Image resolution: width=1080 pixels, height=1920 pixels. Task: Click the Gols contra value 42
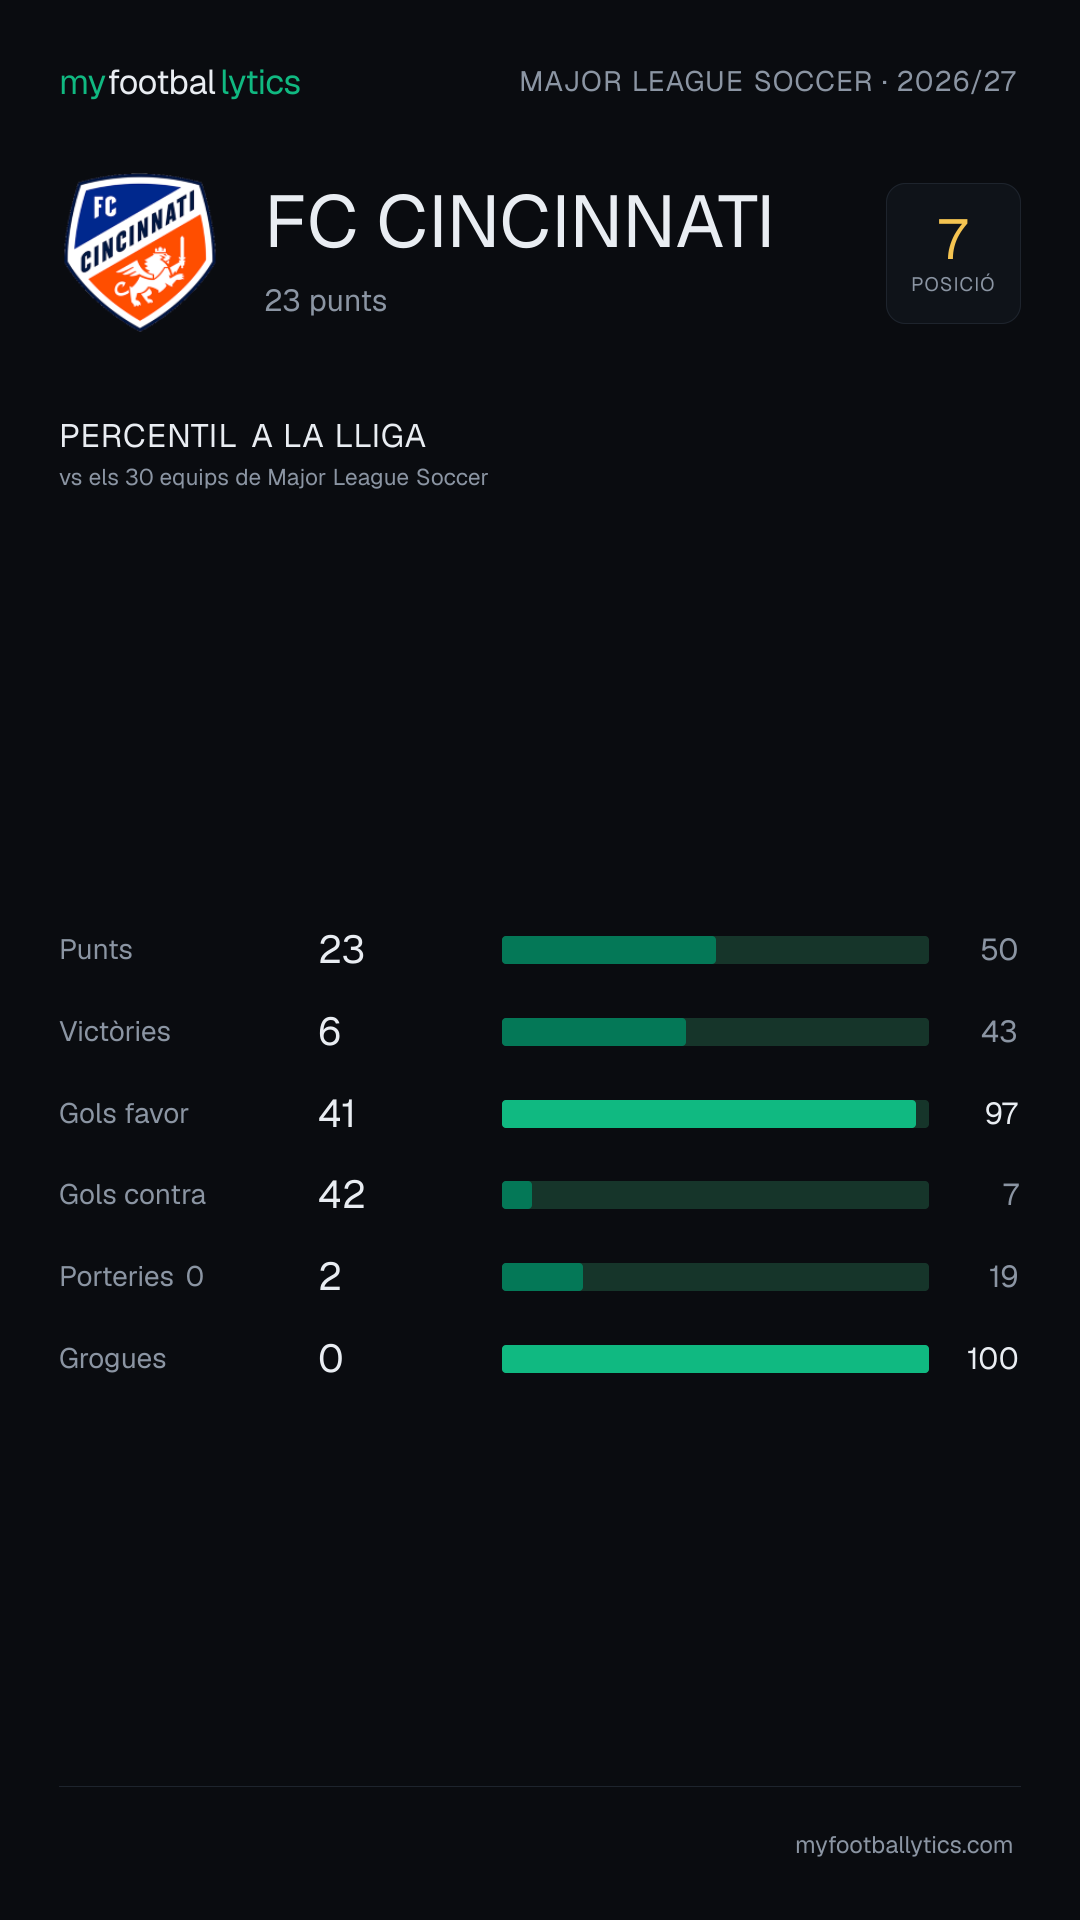(342, 1195)
